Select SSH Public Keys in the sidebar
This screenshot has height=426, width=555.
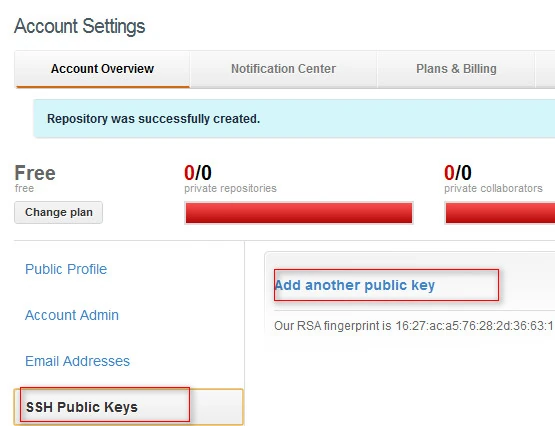82,407
